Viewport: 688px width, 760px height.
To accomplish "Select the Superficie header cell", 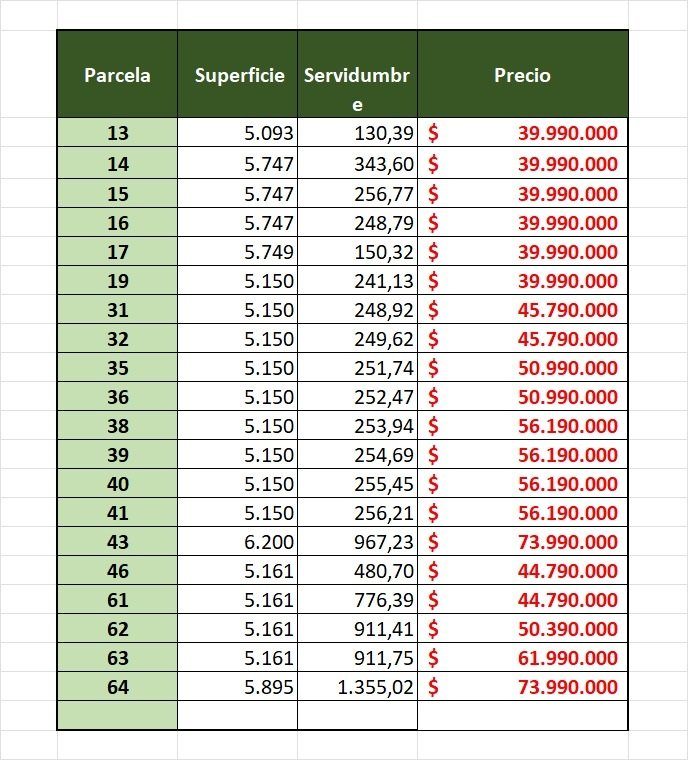I will pyautogui.click(x=237, y=74).
